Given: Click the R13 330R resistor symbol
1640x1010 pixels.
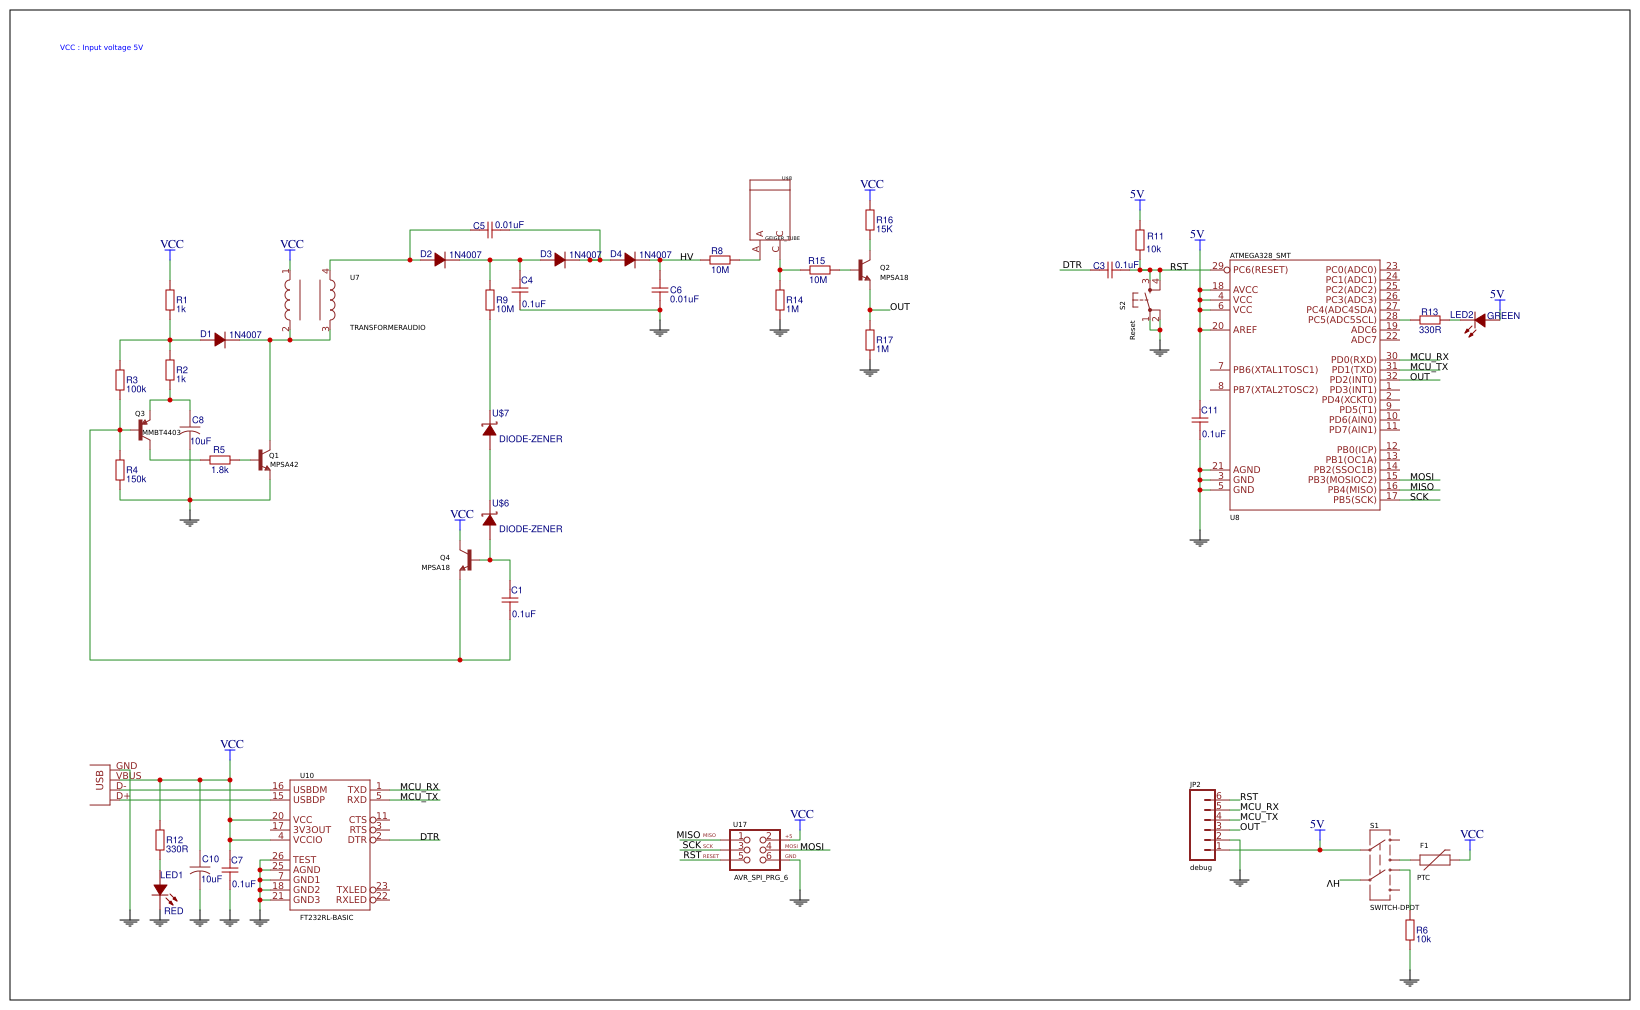Looking at the screenshot, I should click(1430, 320).
